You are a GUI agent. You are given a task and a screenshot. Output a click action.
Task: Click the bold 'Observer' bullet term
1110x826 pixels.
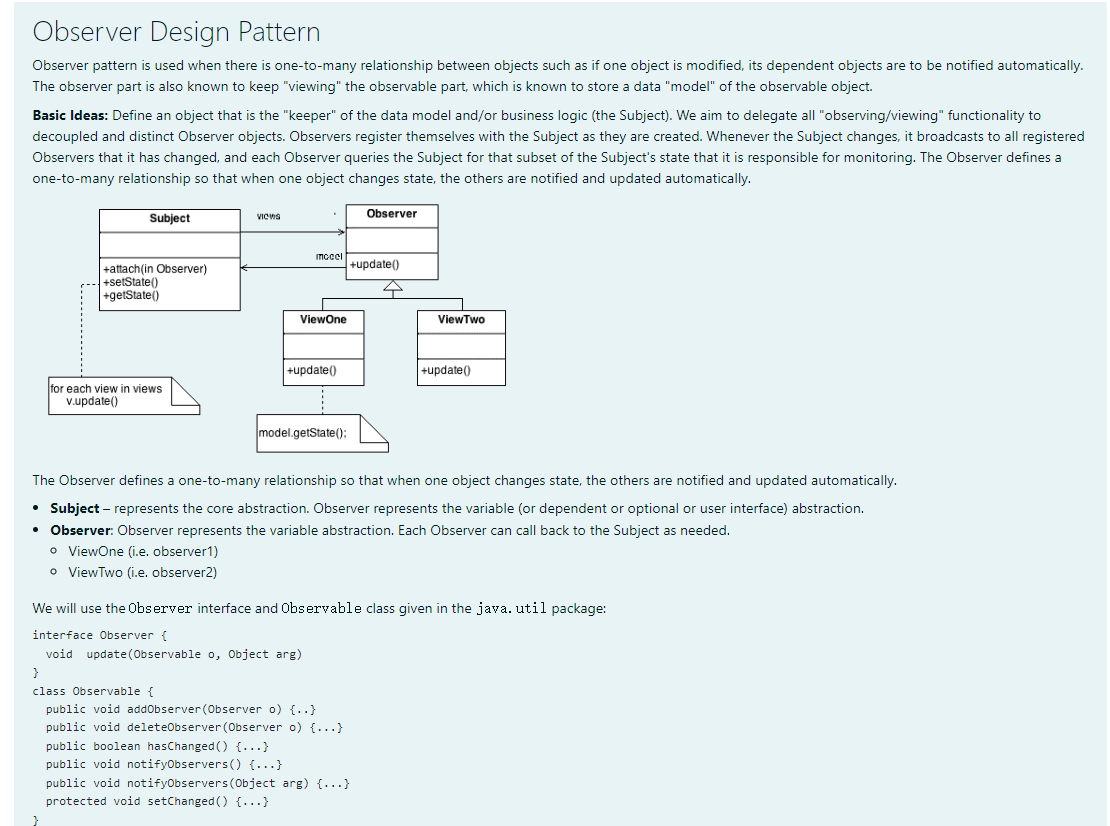tap(81, 530)
